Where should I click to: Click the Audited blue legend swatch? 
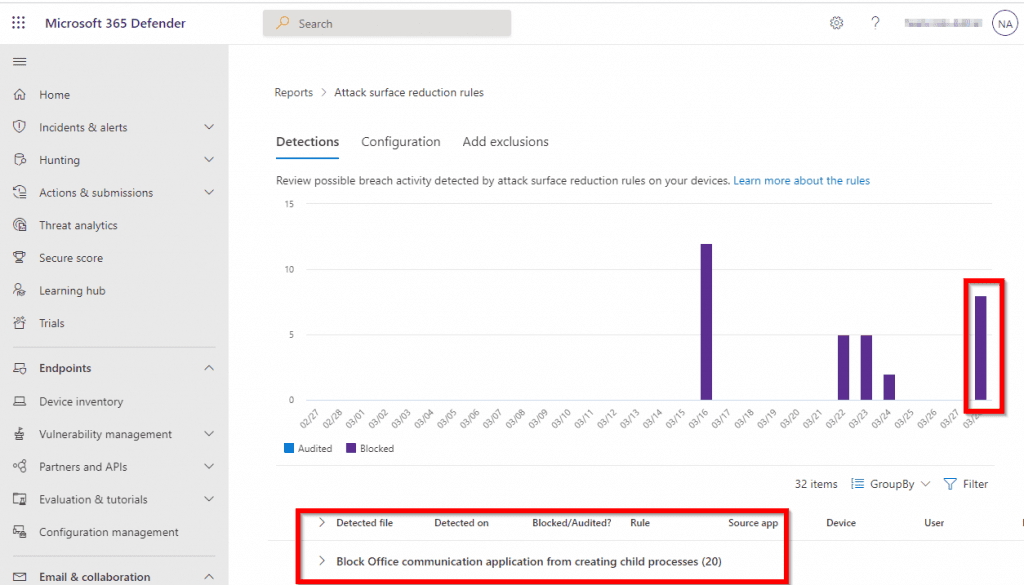[x=289, y=448]
